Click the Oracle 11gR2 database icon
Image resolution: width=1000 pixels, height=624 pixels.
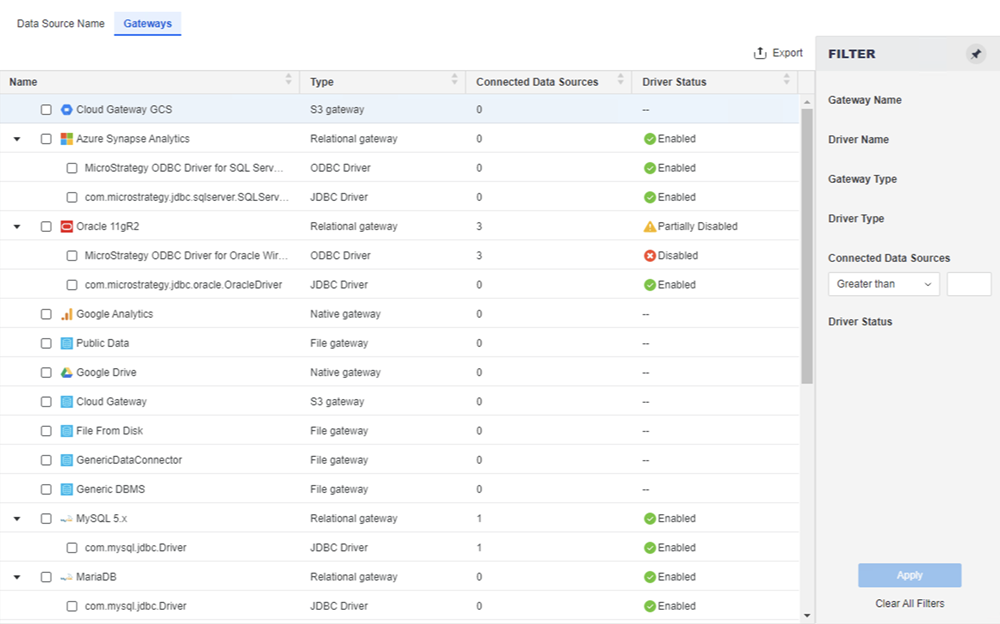[67, 227]
